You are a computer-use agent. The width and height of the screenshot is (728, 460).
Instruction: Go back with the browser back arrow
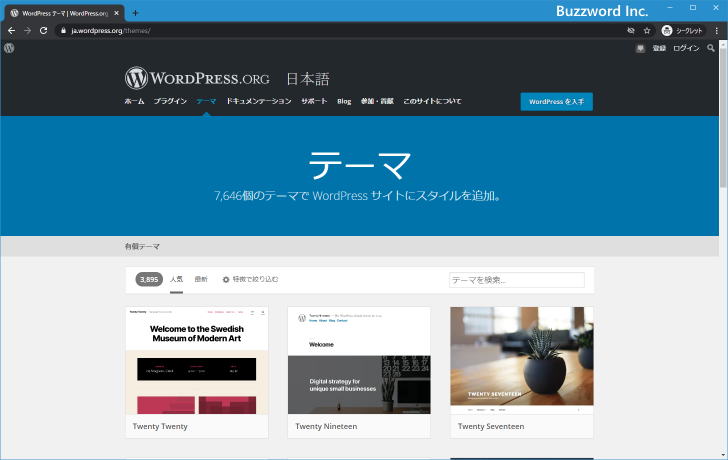[x=12, y=31]
